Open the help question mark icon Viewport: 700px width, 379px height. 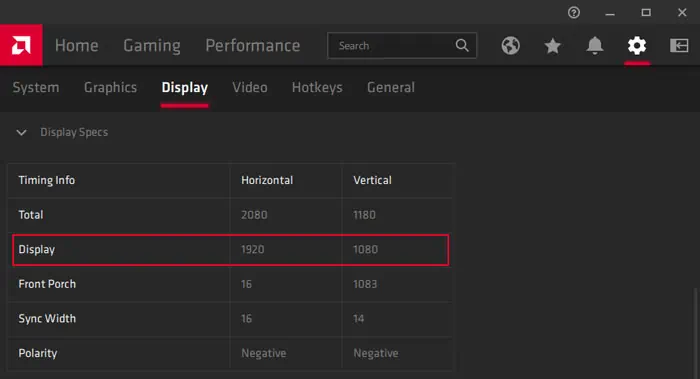coord(574,12)
